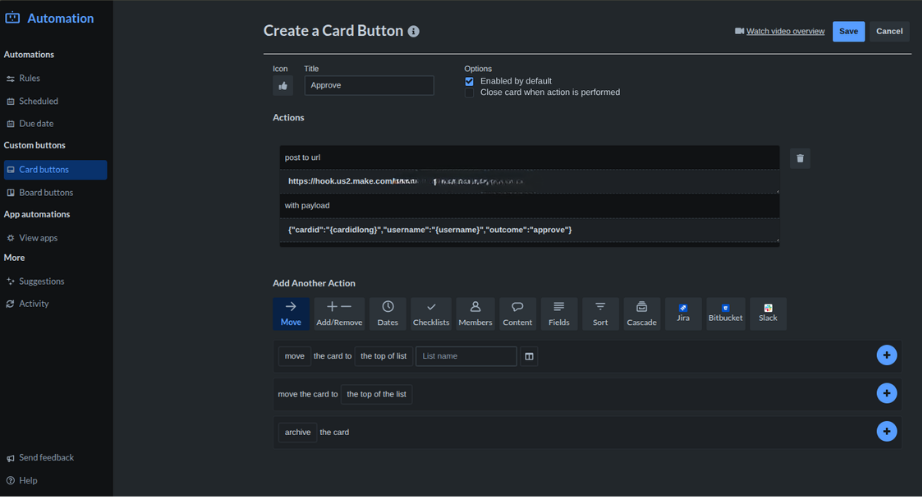This screenshot has height=497, width=922.
Task: Open the Content action category
Action: pos(517,313)
